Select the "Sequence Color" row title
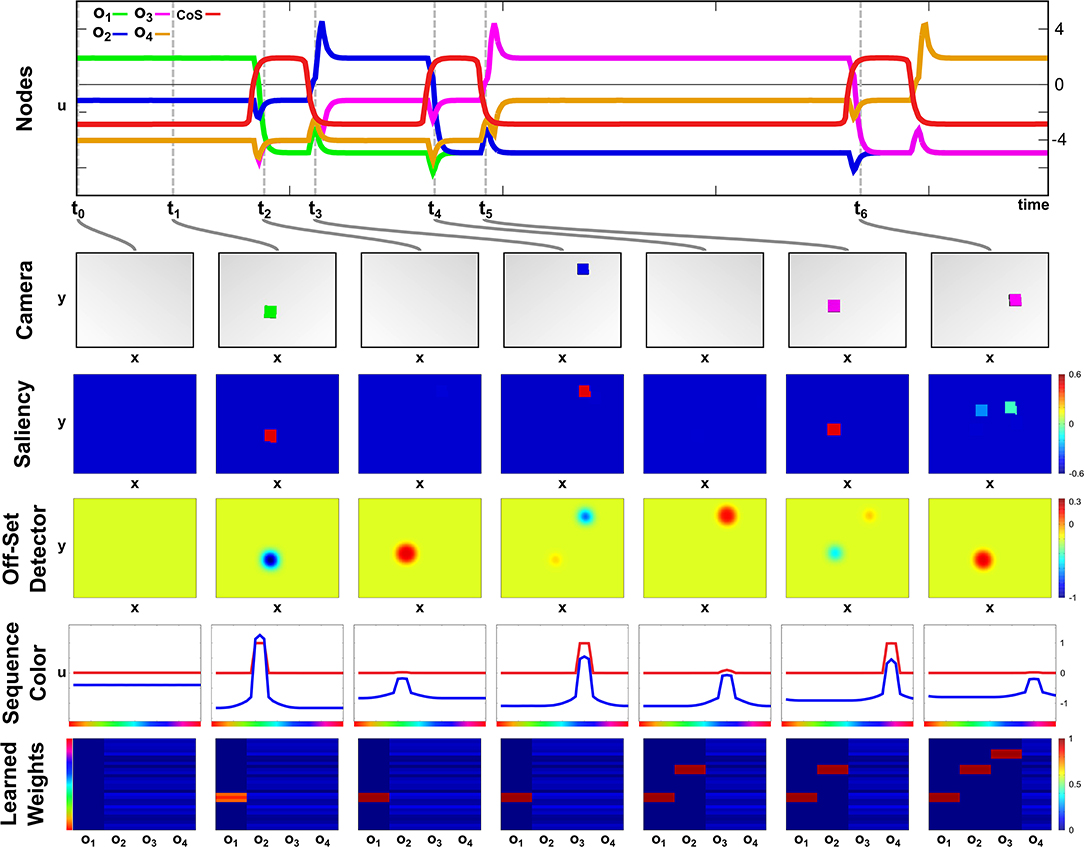This screenshot has height=847, width=1084. (24, 673)
